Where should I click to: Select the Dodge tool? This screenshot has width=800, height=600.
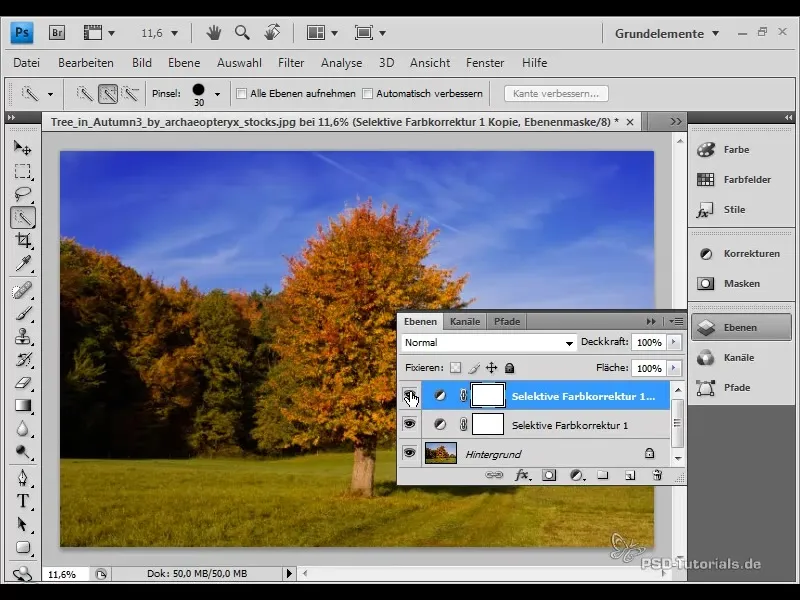[x=22, y=452]
